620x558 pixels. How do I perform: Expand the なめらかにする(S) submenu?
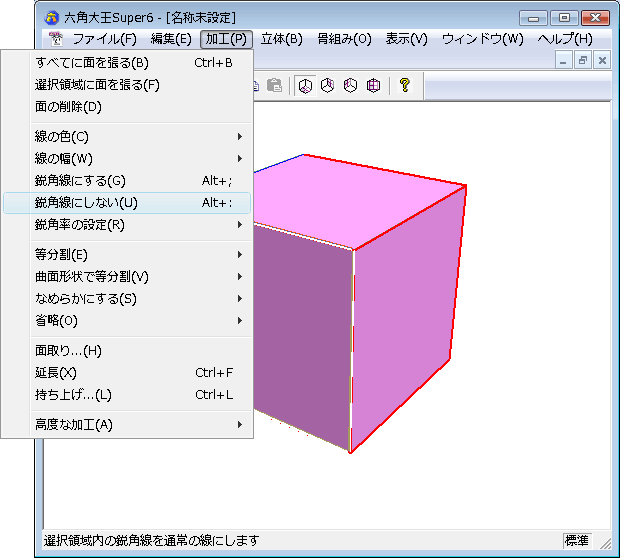click(127, 299)
